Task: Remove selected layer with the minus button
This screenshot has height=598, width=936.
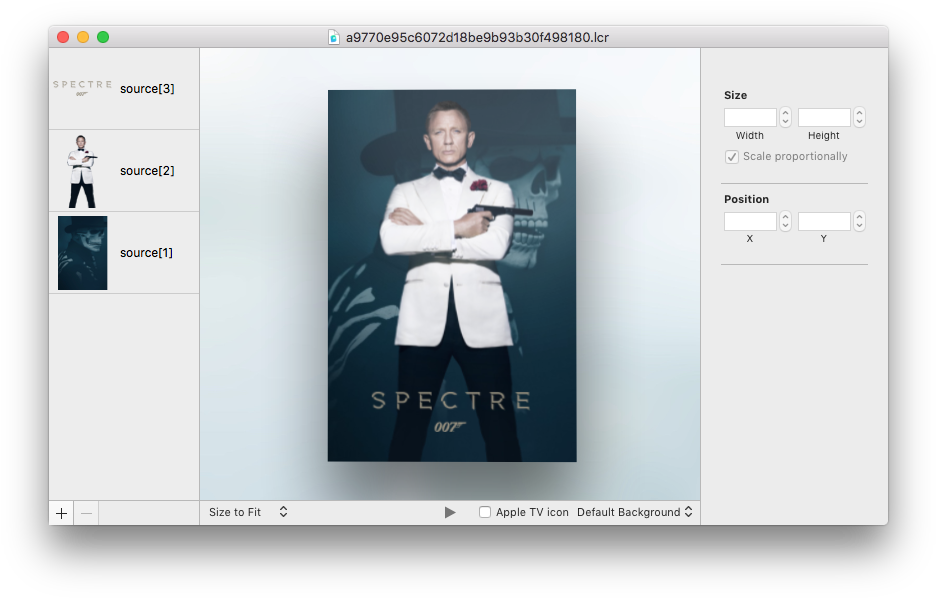Action: tap(85, 512)
